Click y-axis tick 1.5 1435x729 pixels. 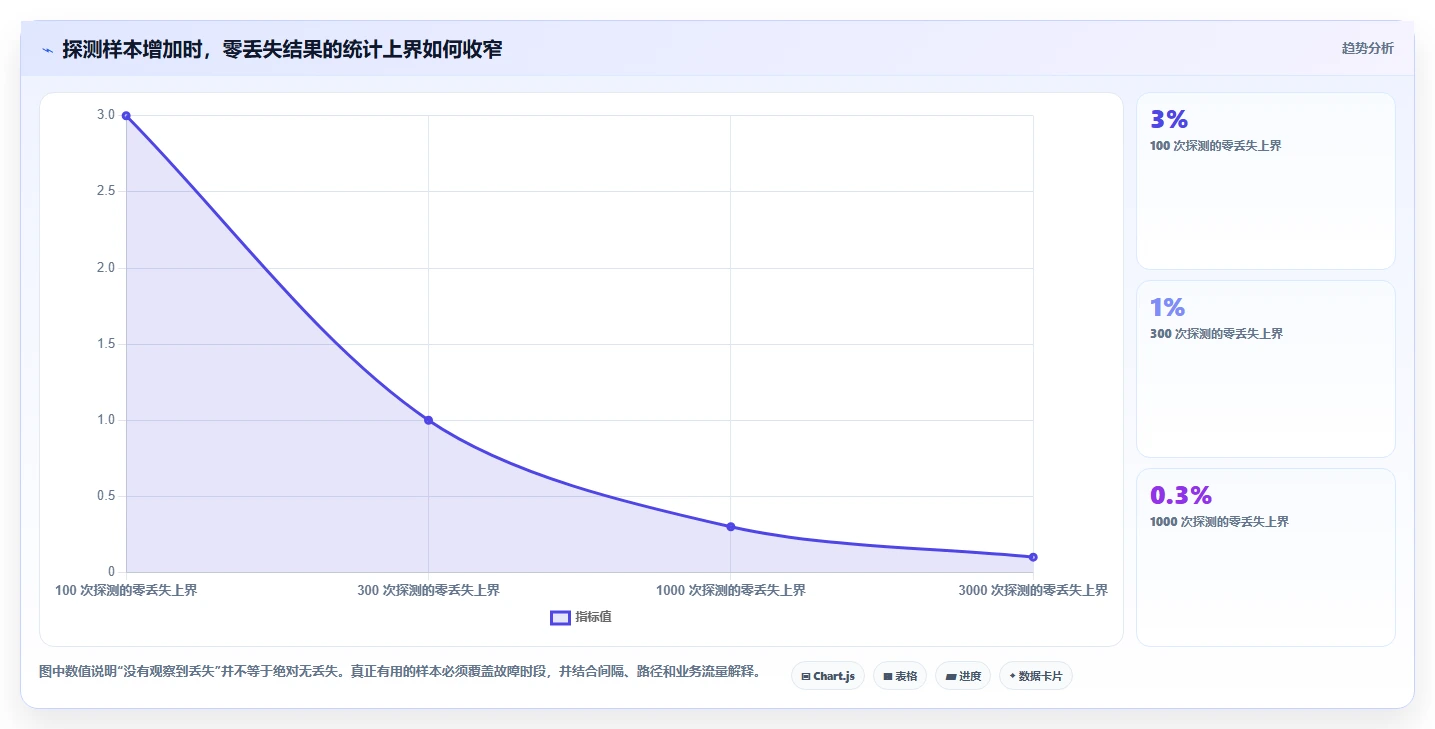(x=106, y=344)
